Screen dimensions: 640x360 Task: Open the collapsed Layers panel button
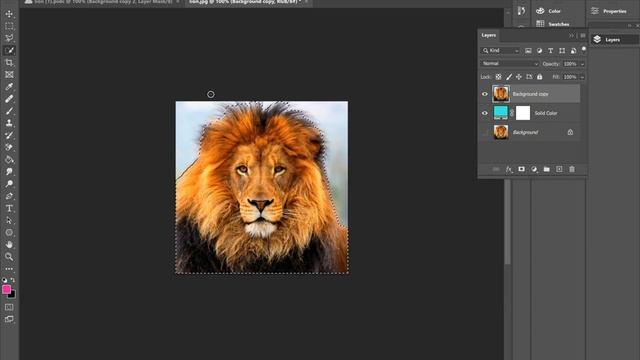(613, 40)
